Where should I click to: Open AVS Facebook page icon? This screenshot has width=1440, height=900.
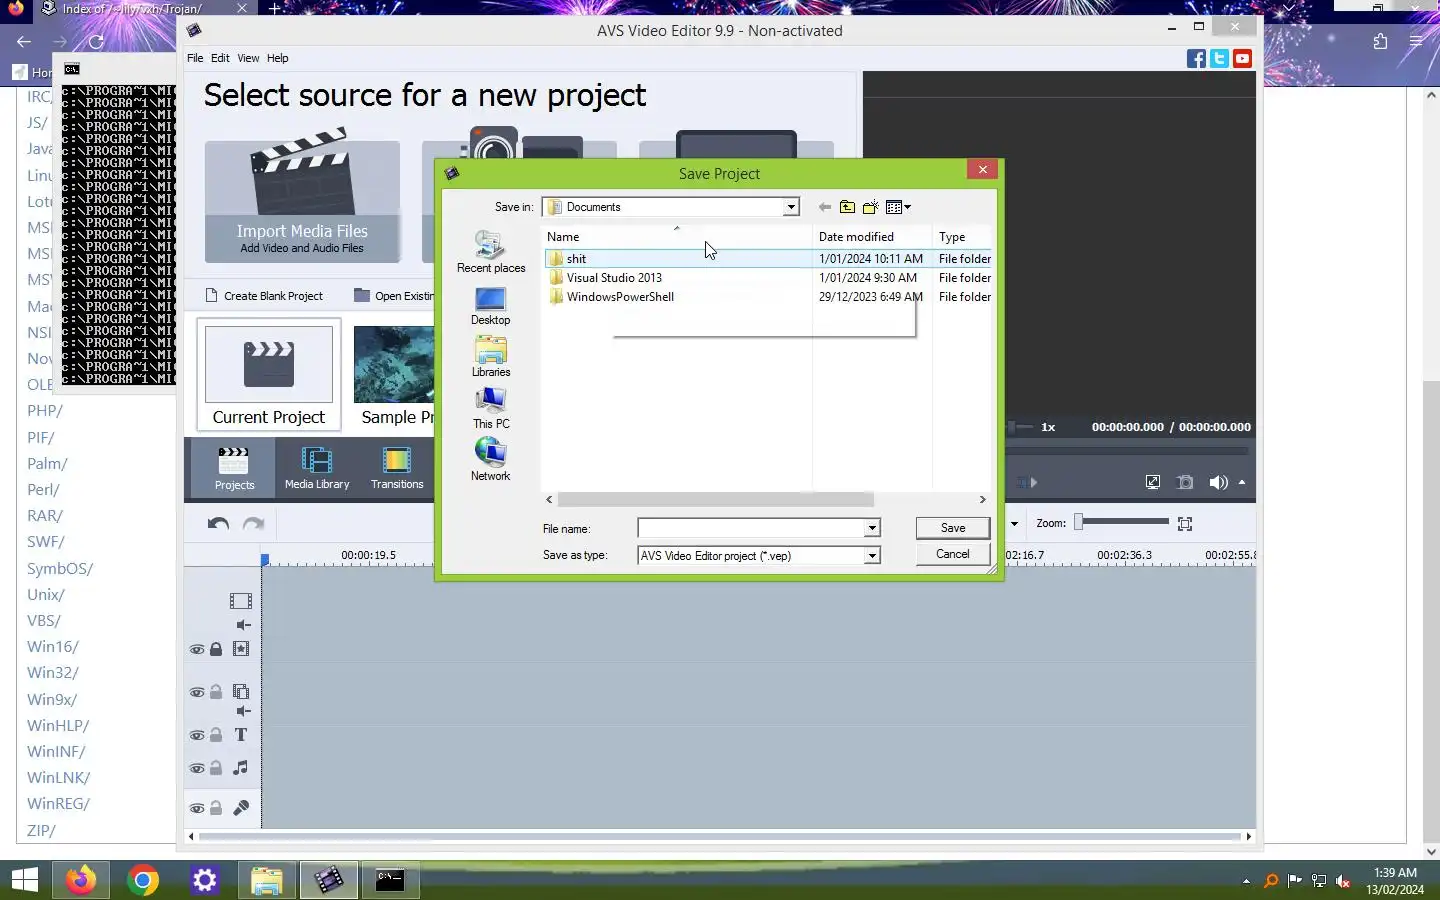tap(1196, 59)
